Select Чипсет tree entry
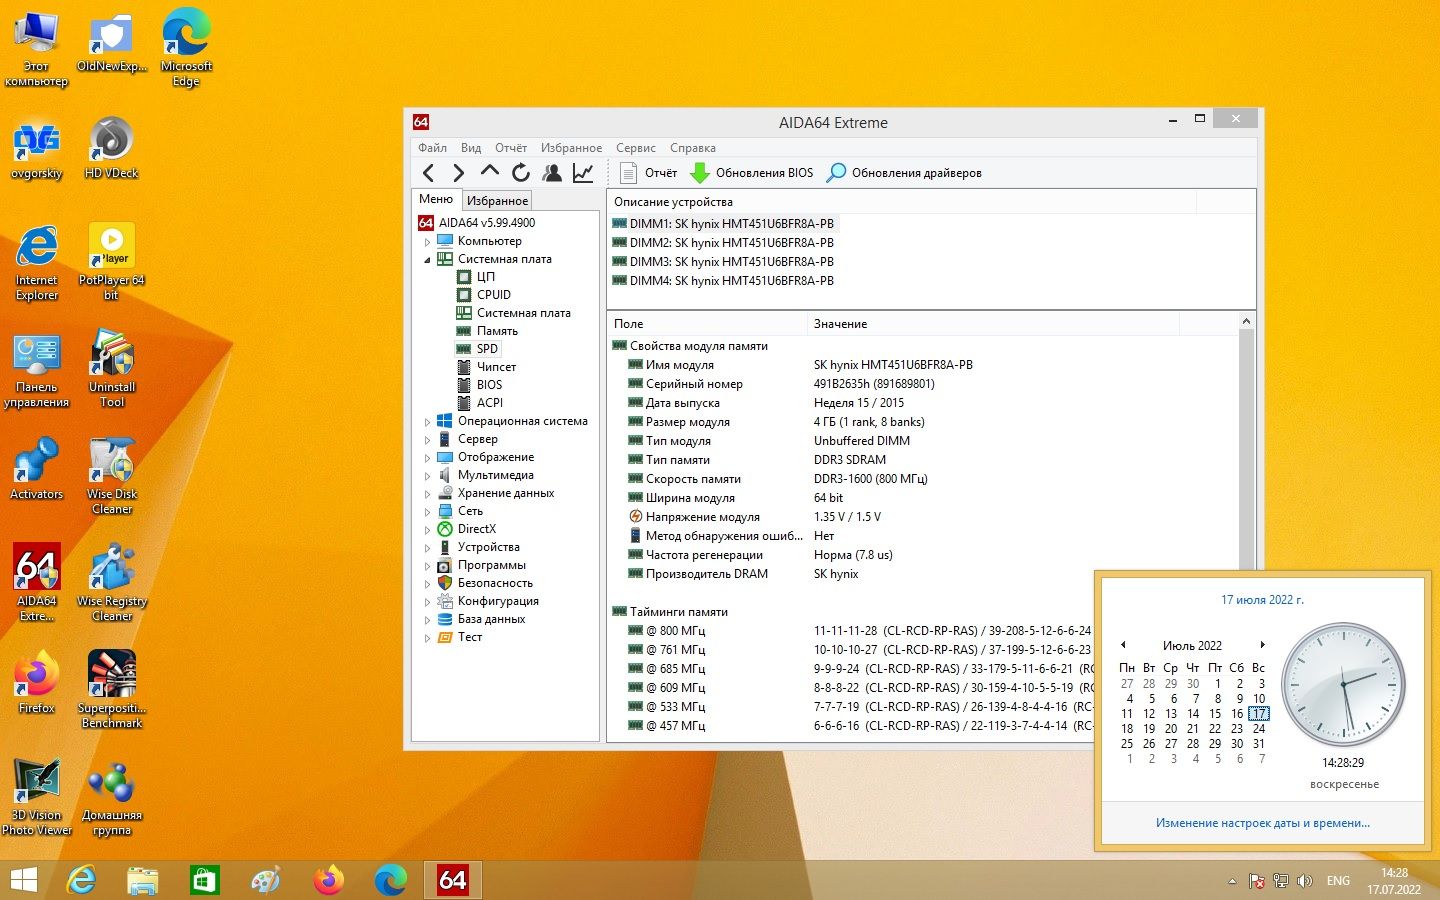 tap(486, 367)
